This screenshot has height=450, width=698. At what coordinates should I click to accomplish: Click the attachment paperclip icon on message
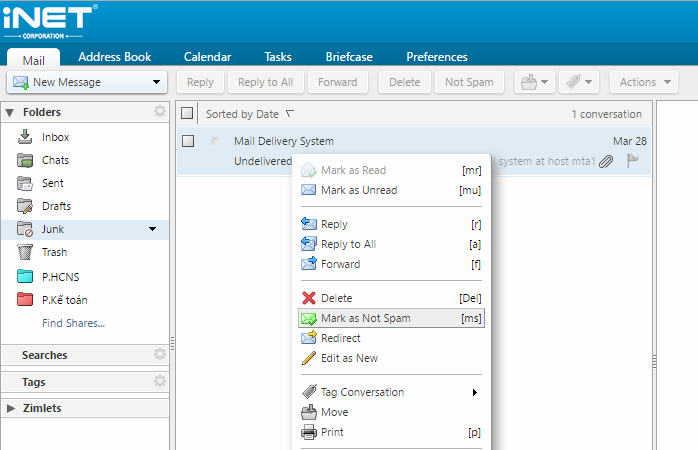(606, 162)
